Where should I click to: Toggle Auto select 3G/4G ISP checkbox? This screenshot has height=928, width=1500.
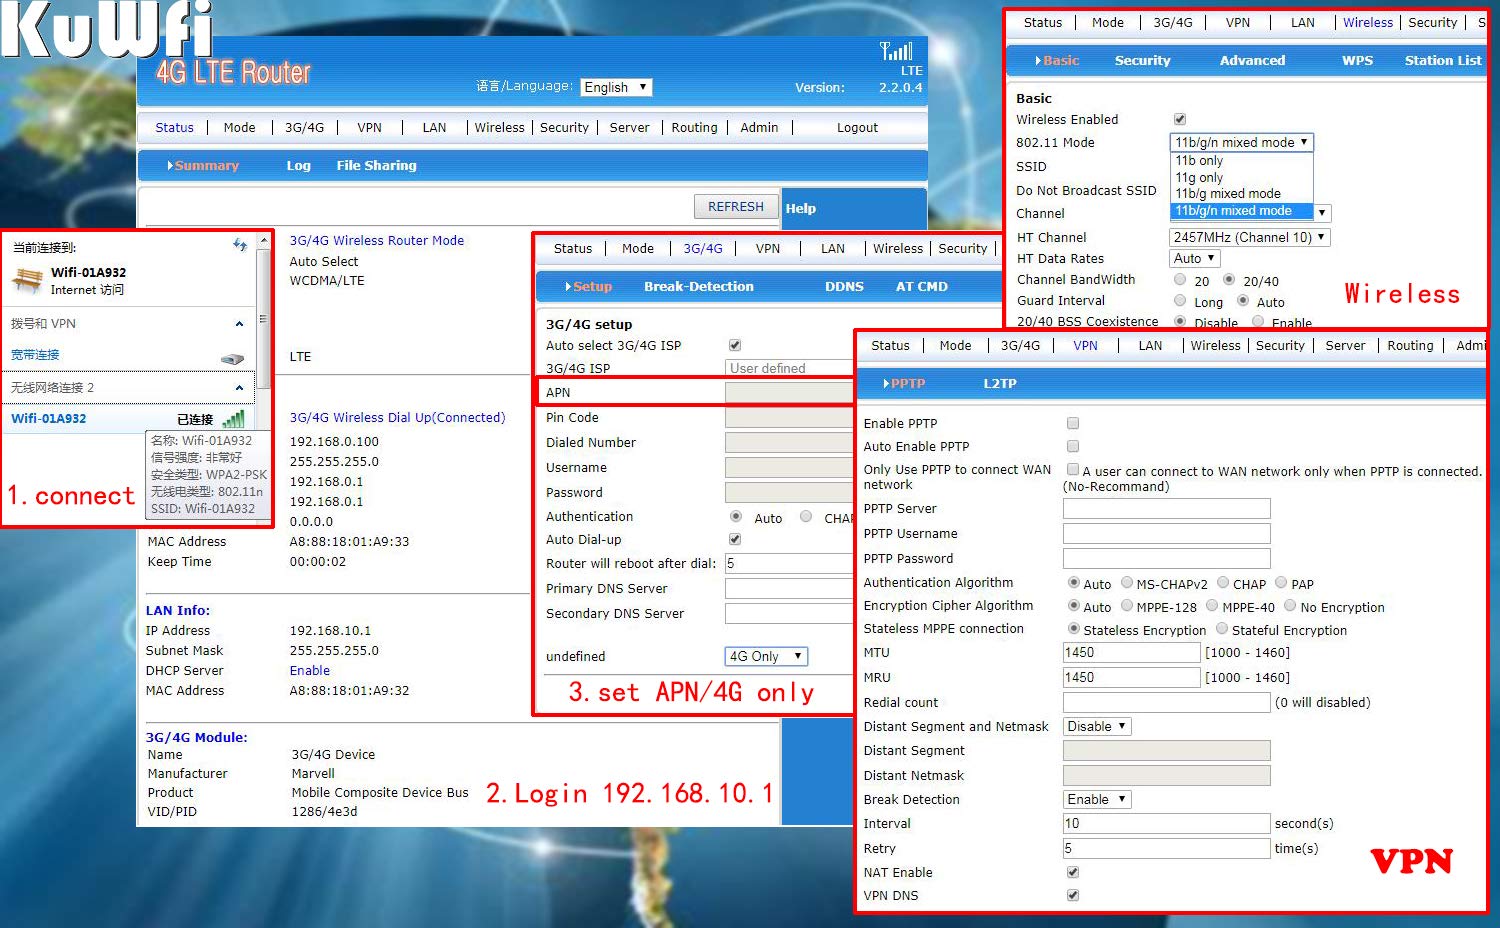pyautogui.click(x=735, y=345)
